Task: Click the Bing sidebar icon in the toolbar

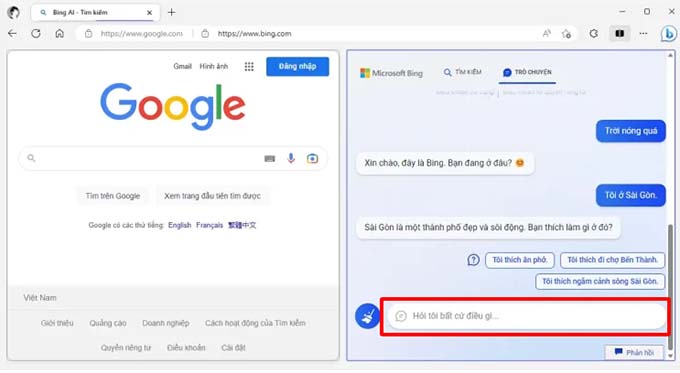Action: coord(668,33)
